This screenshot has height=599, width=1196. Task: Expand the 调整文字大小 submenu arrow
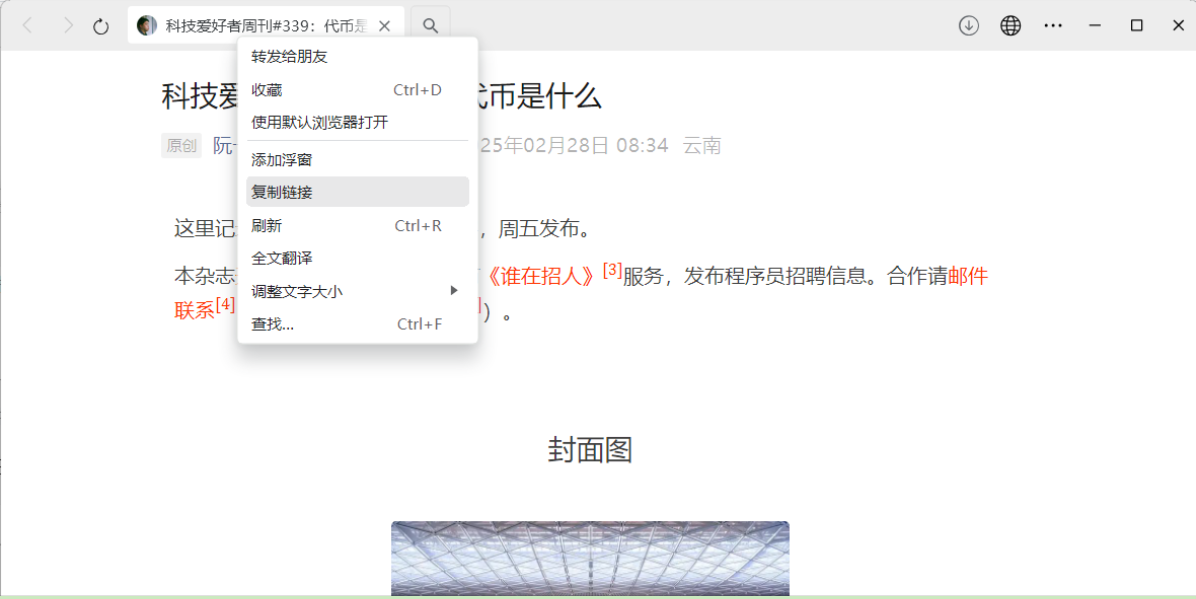453,291
